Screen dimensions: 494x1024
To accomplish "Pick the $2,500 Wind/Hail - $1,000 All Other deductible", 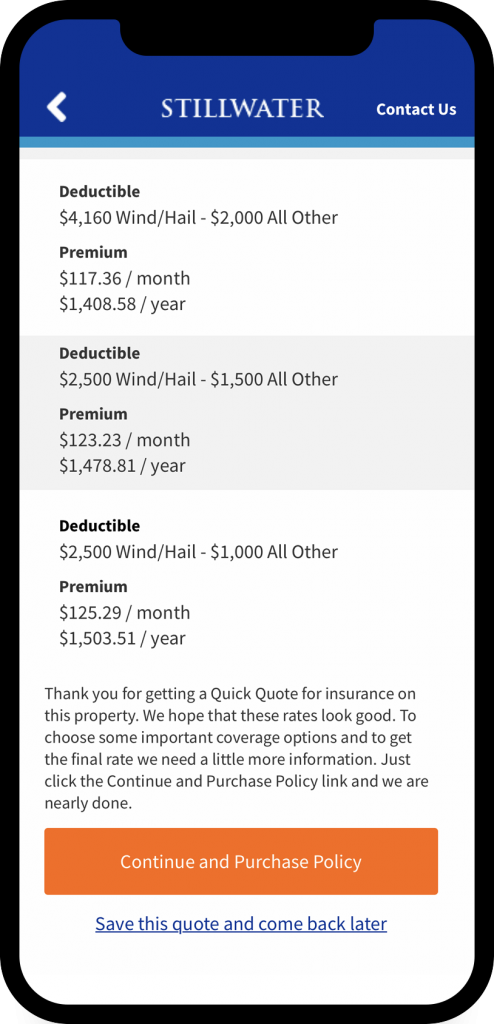I will click(199, 552).
